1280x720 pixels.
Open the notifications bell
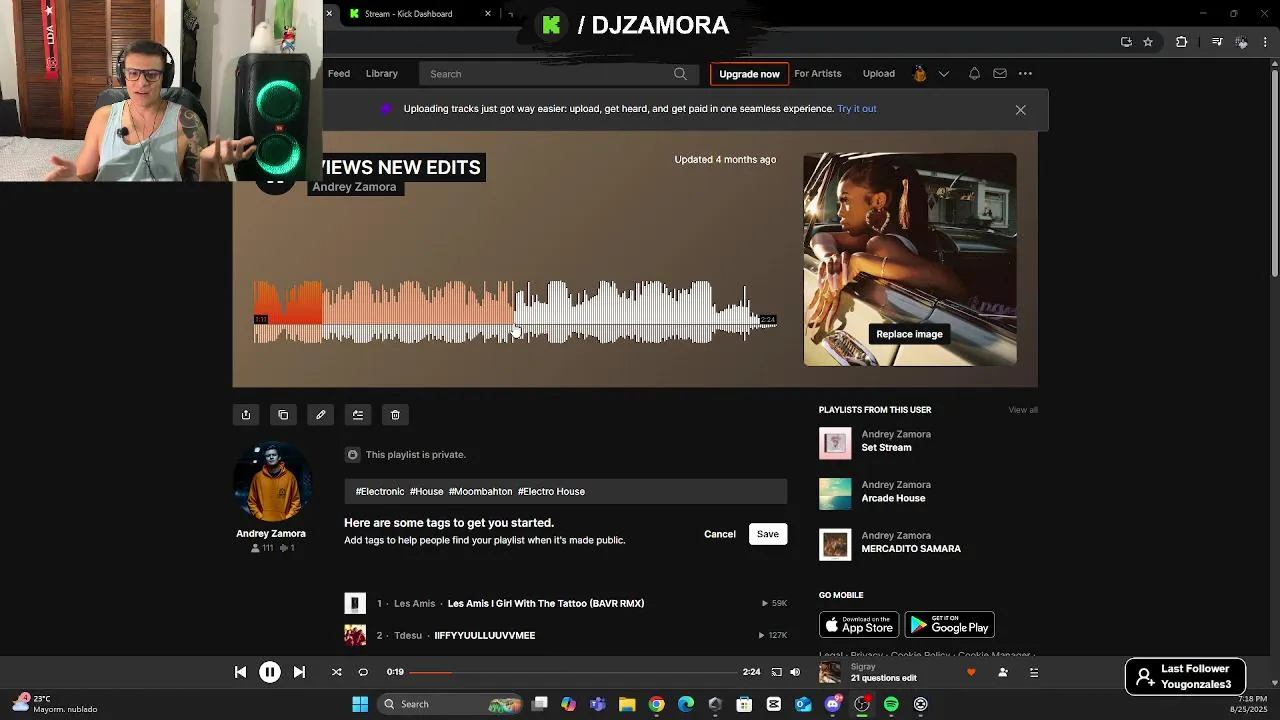click(974, 73)
